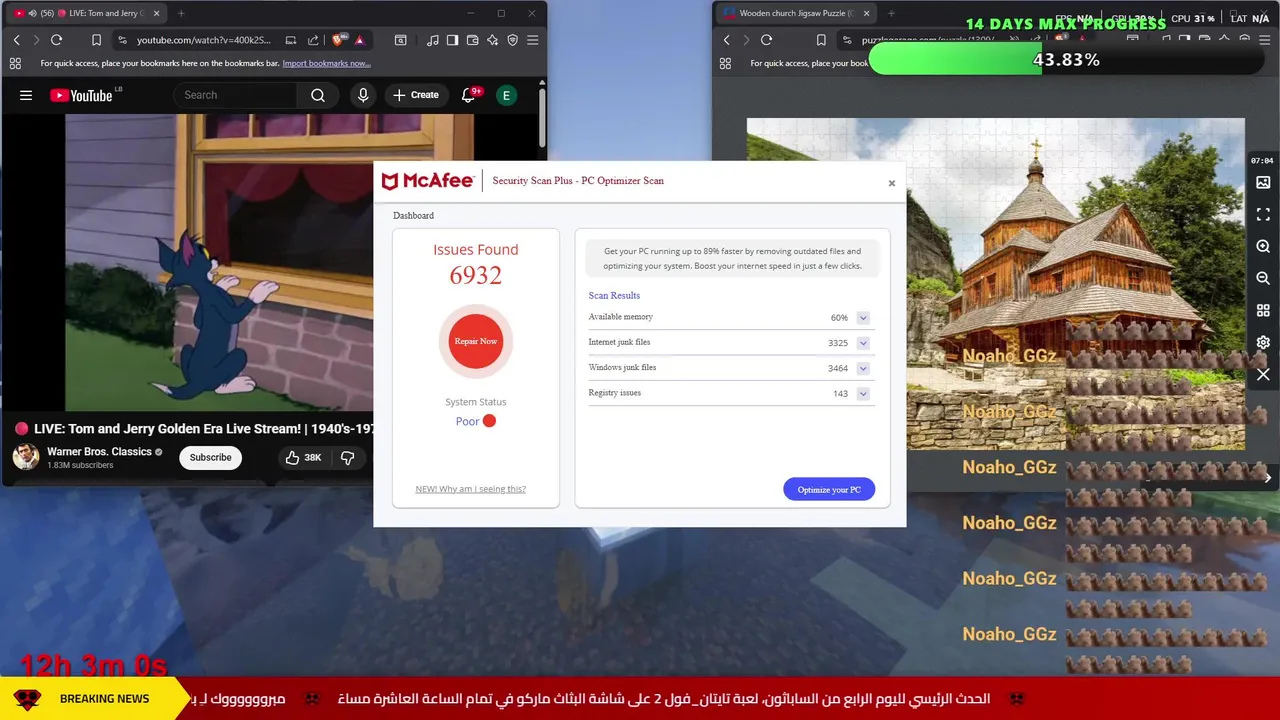
Task: Click the Warner Bros. Classics channel name
Action: (x=99, y=452)
